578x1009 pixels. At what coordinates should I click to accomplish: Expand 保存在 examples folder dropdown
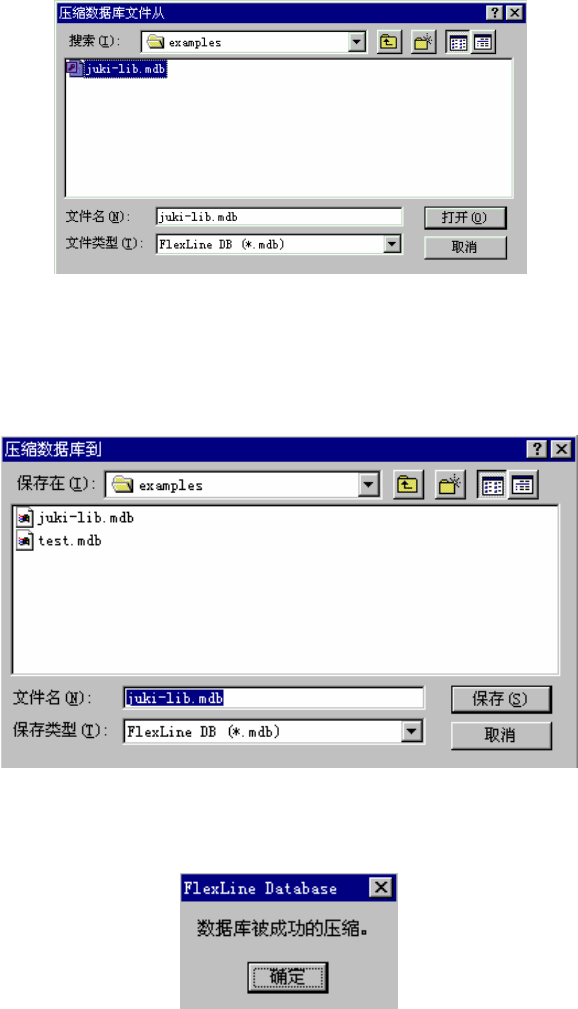[x=369, y=485]
